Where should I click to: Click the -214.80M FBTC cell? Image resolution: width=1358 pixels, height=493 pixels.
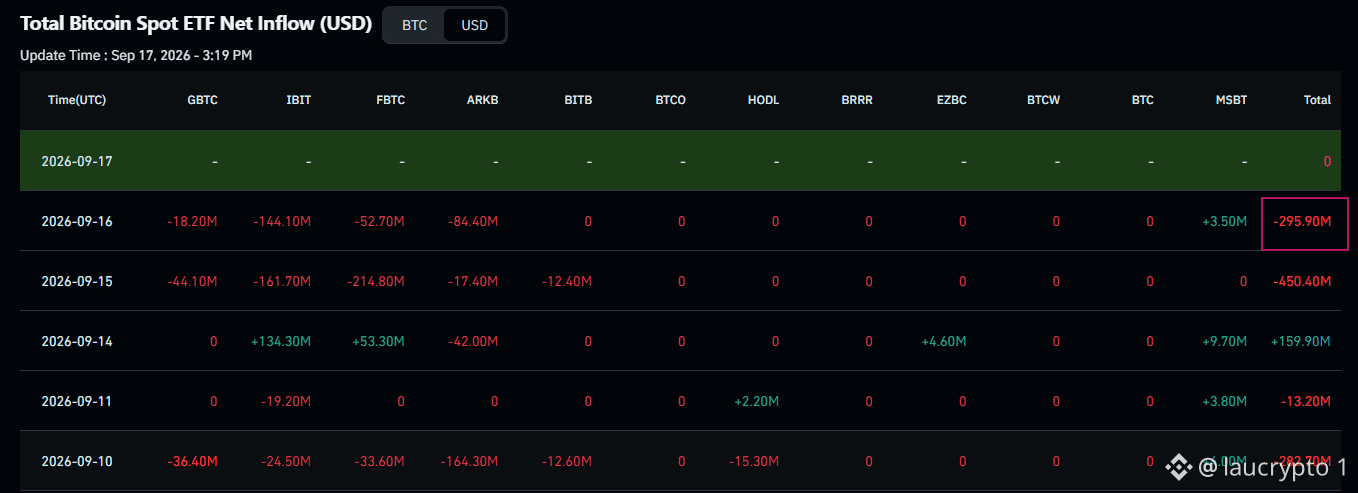click(x=375, y=281)
